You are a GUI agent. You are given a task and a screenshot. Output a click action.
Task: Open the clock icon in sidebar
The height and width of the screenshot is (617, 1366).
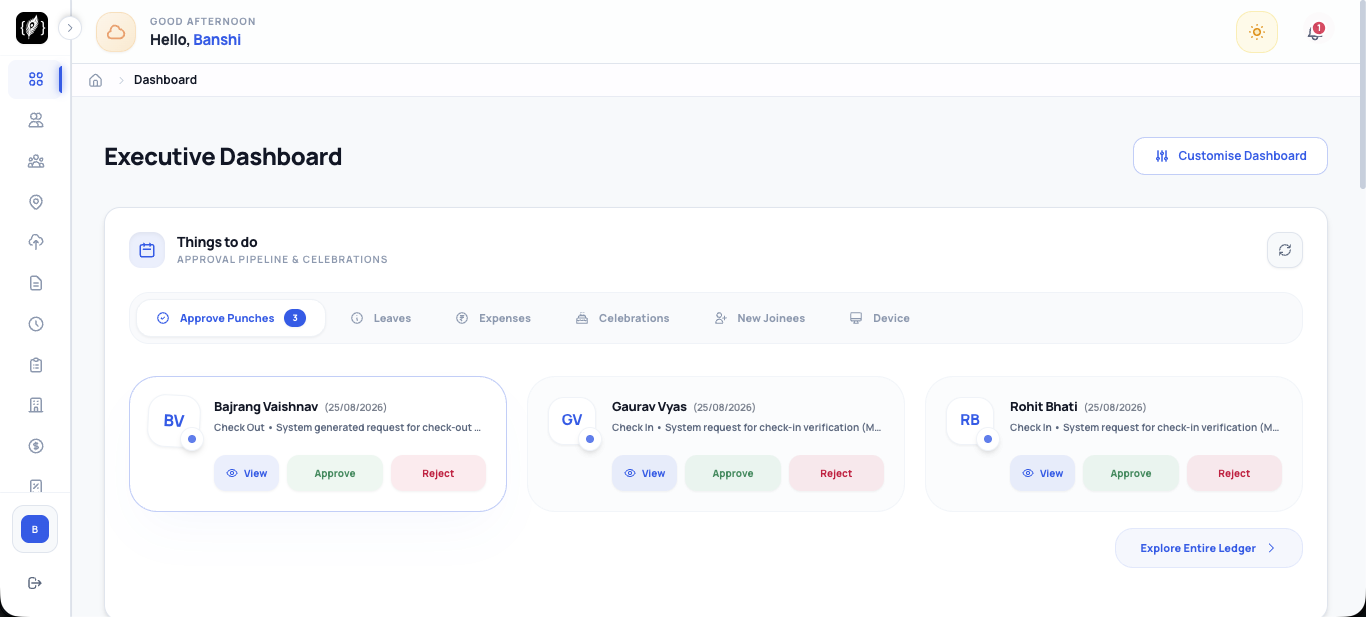point(36,324)
